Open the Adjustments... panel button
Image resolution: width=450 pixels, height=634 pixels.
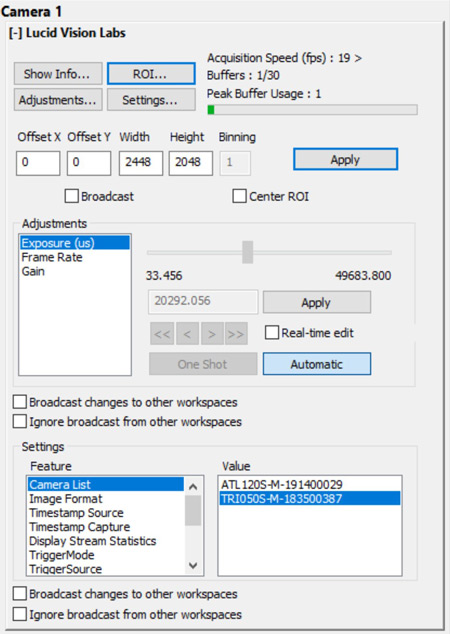(58, 100)
